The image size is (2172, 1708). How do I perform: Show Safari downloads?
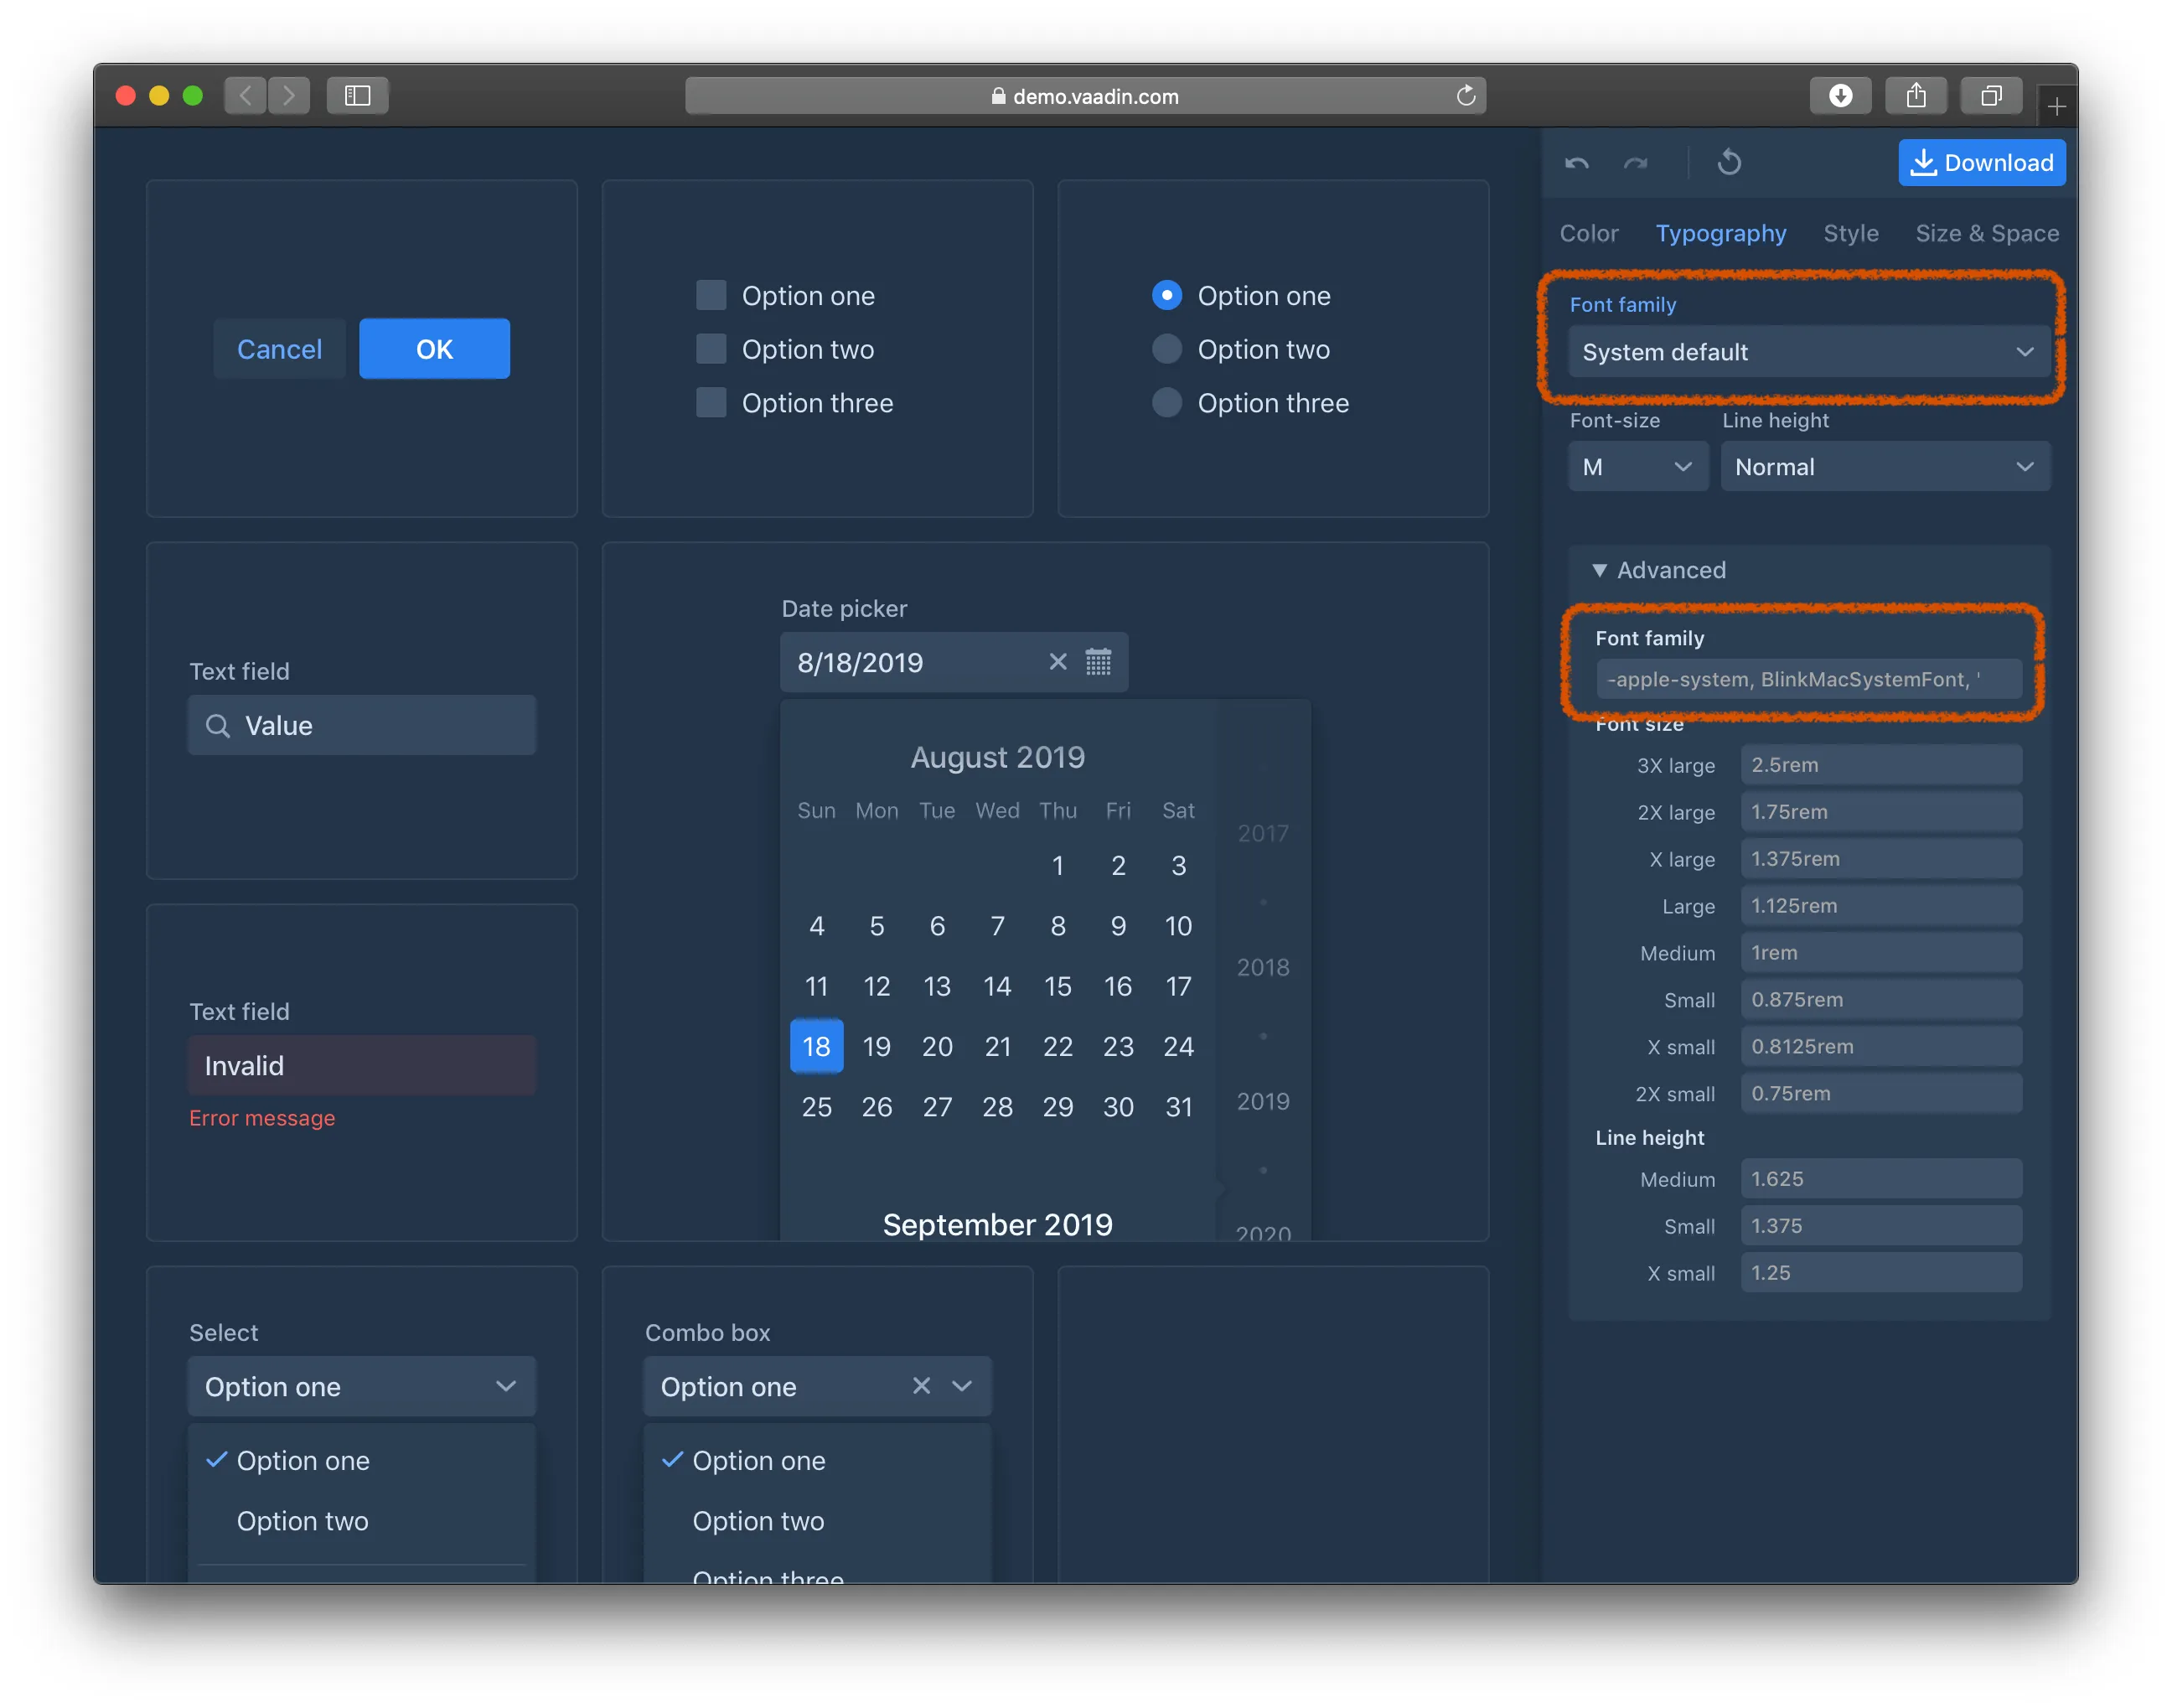click(1840, 96)
